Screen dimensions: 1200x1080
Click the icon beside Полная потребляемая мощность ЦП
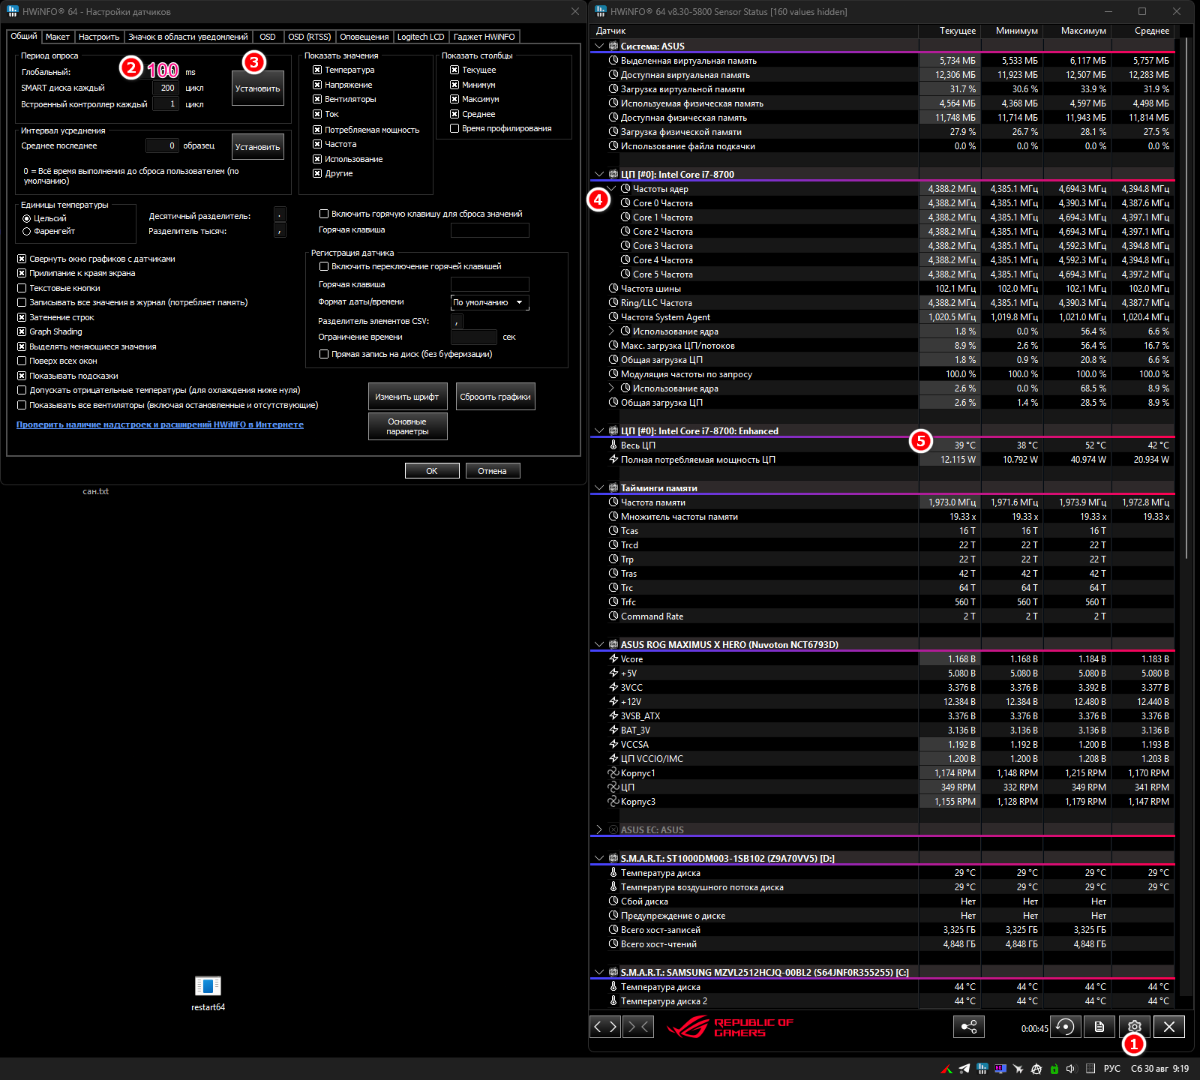click(x=613, y=460)
